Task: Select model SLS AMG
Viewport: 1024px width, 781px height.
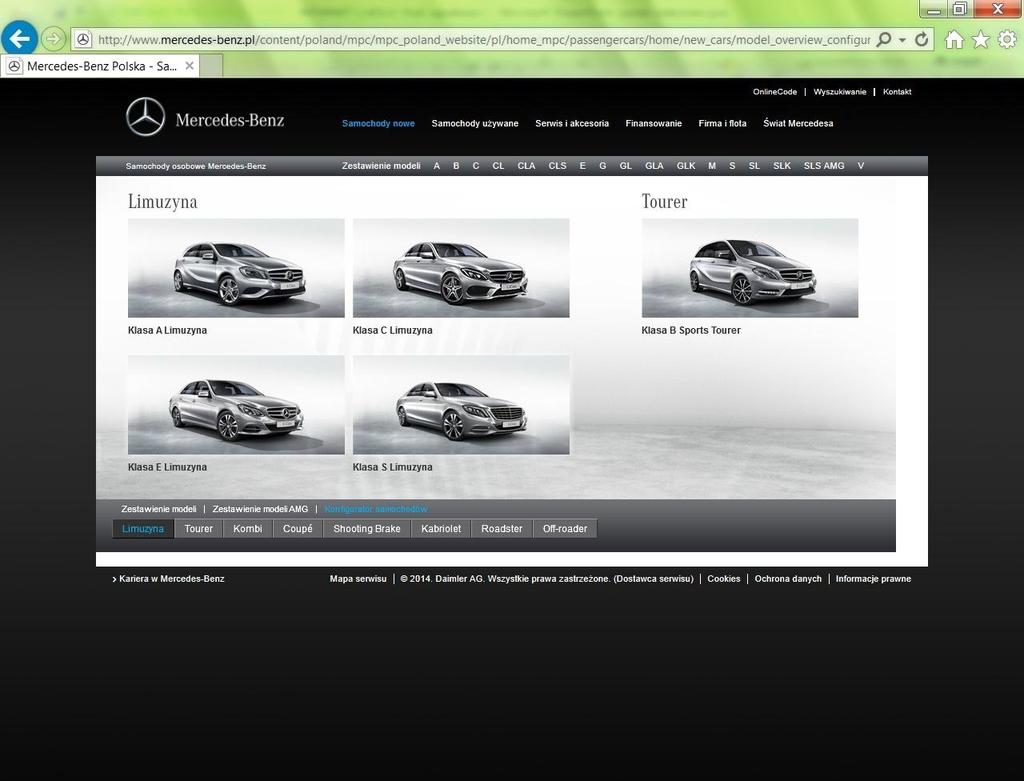Action: [x=824, y=166]
